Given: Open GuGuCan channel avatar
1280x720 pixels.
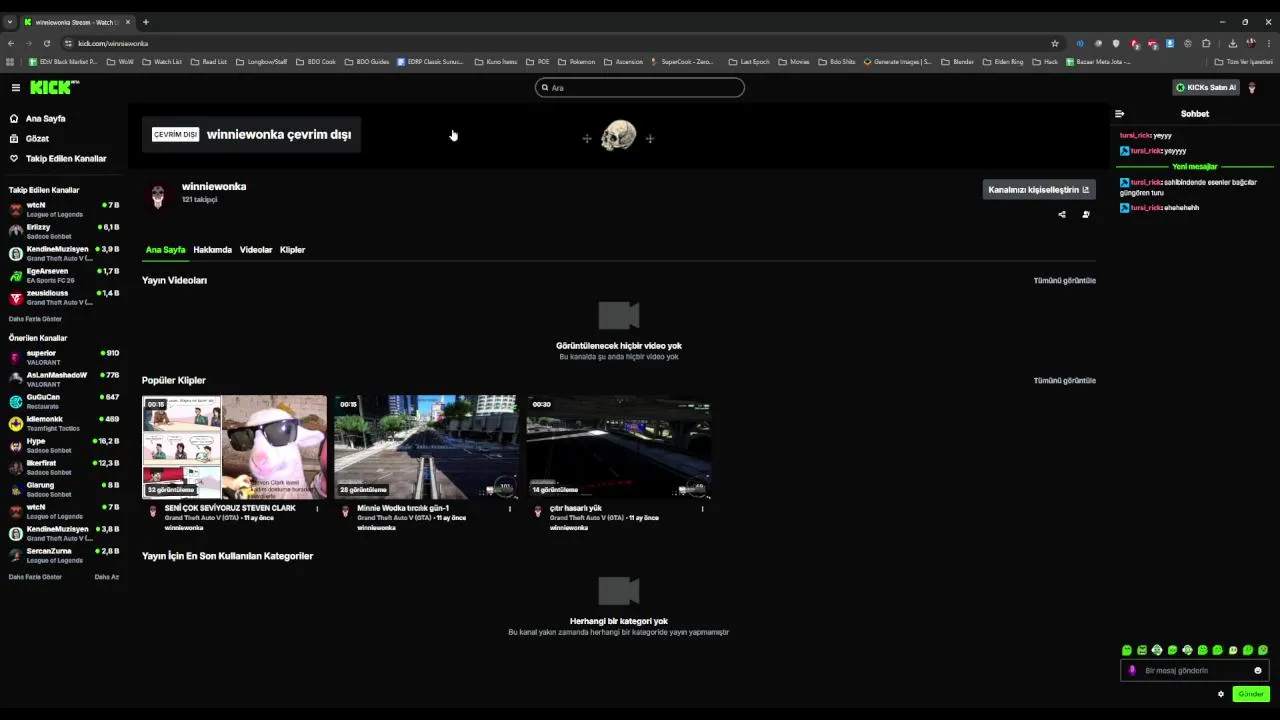Looking at the screenshot, I should point(16,402).
